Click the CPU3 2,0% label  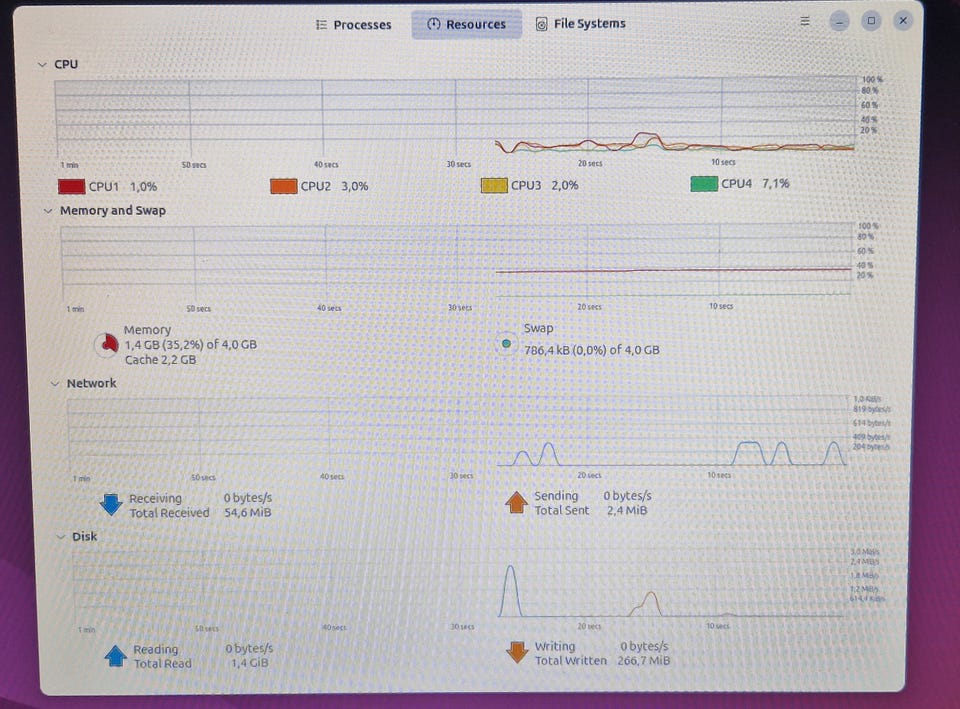point(545,185)
